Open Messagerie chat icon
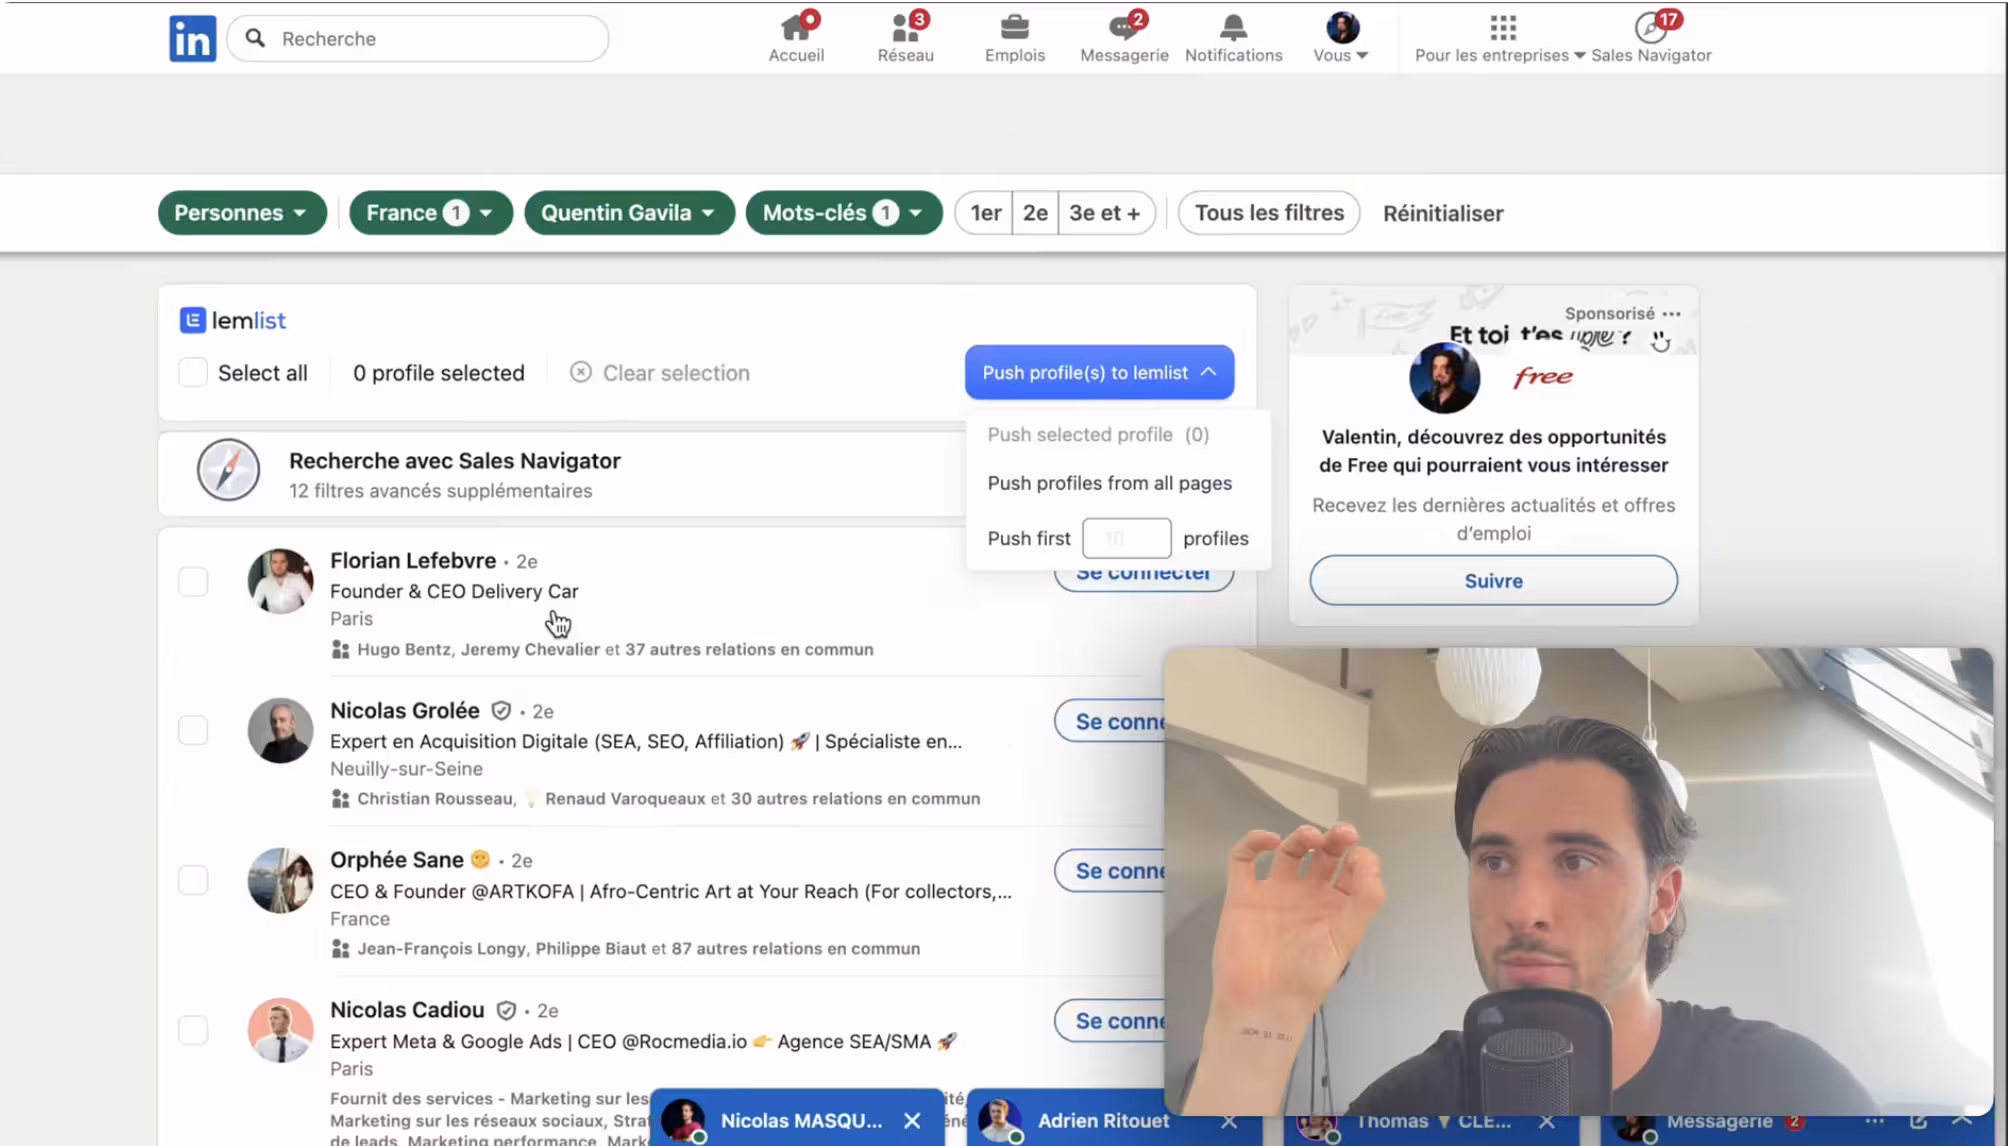This screenshot has width=2008, height=1146. coord(1123,27)
